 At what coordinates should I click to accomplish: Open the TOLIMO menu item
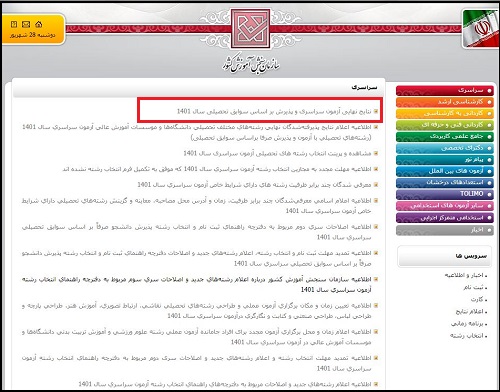pos(445,194)
